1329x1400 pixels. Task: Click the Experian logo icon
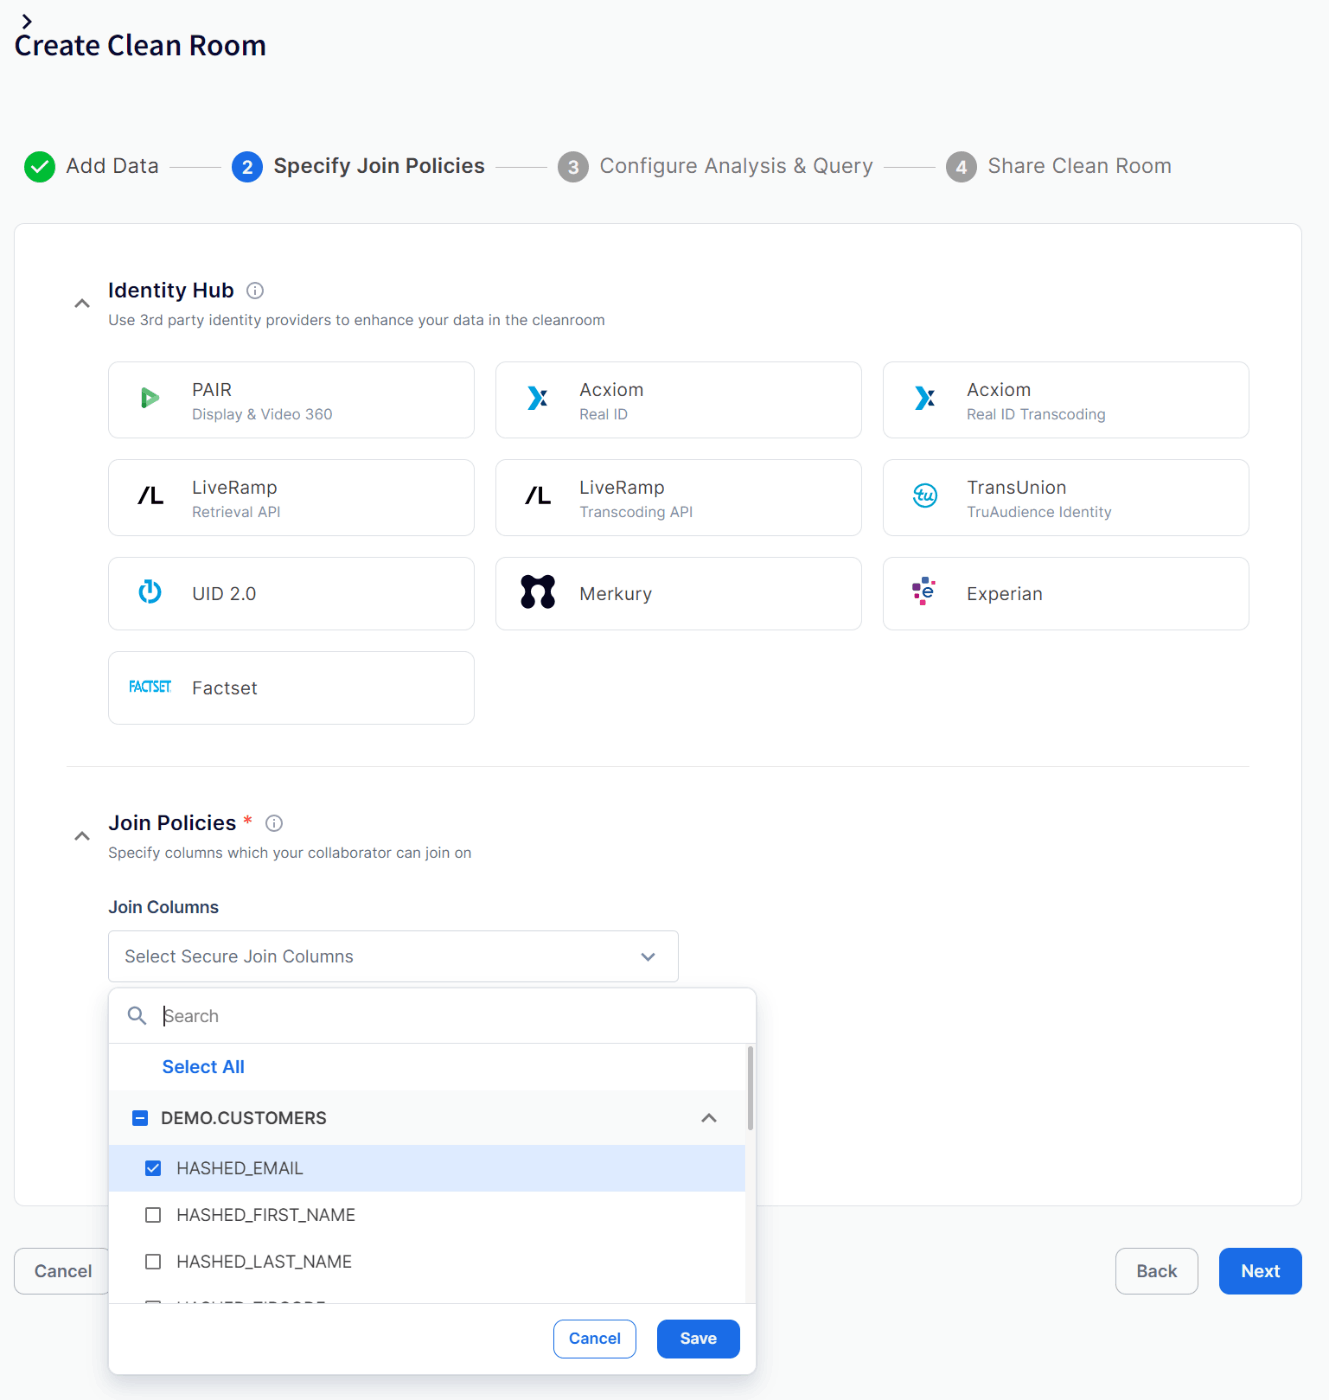click(x=924, y=591)
